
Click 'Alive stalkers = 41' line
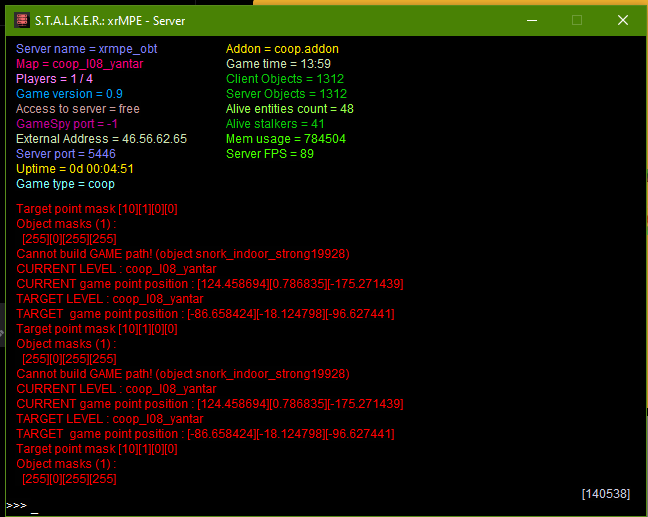[275, 124]
